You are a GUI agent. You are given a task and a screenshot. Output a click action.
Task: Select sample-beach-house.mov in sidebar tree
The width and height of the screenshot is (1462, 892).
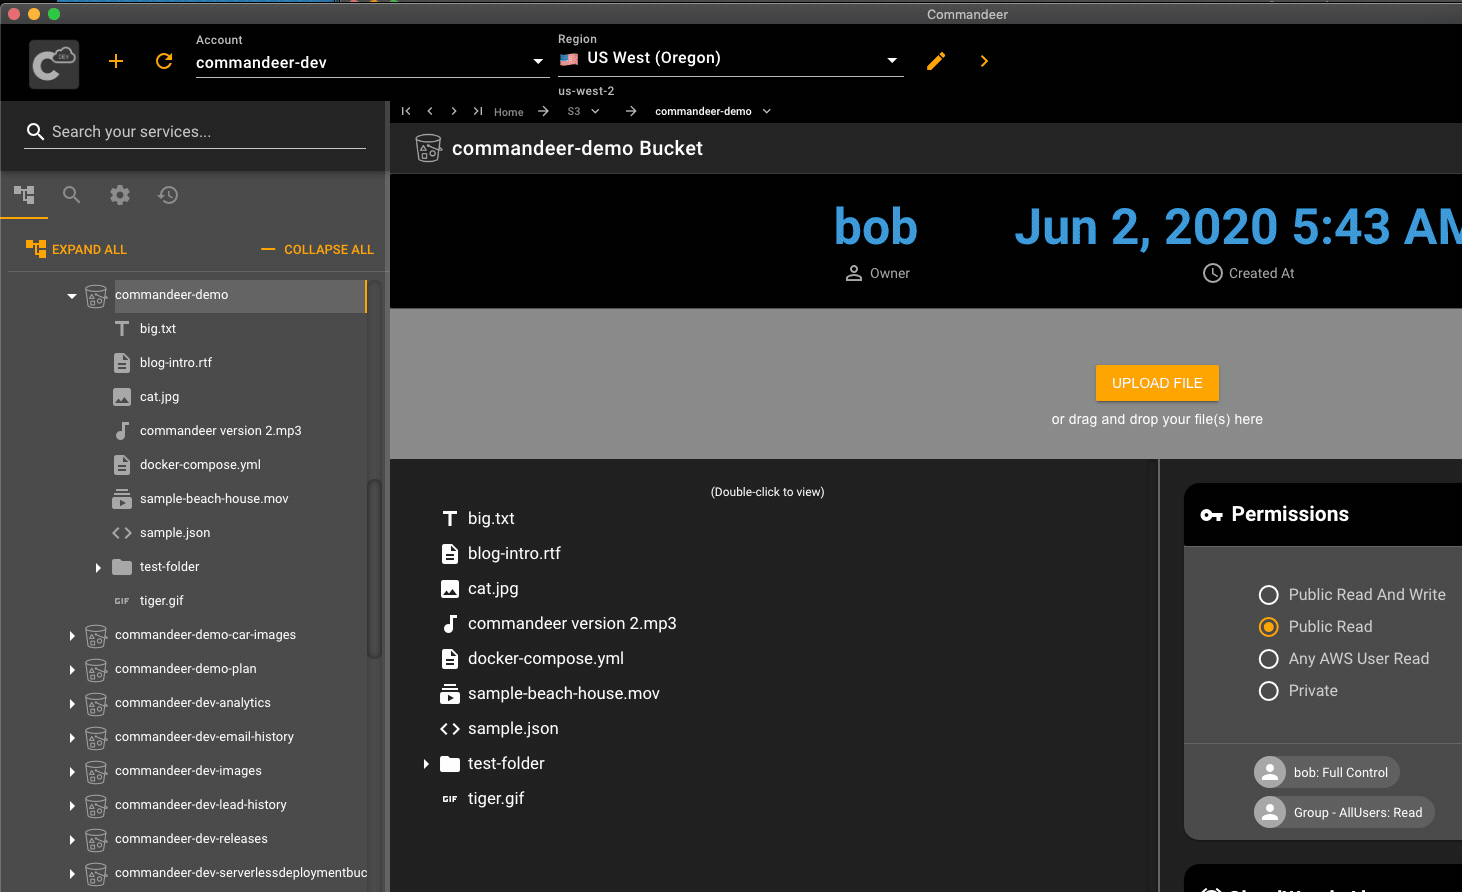[x=214, y=499]
